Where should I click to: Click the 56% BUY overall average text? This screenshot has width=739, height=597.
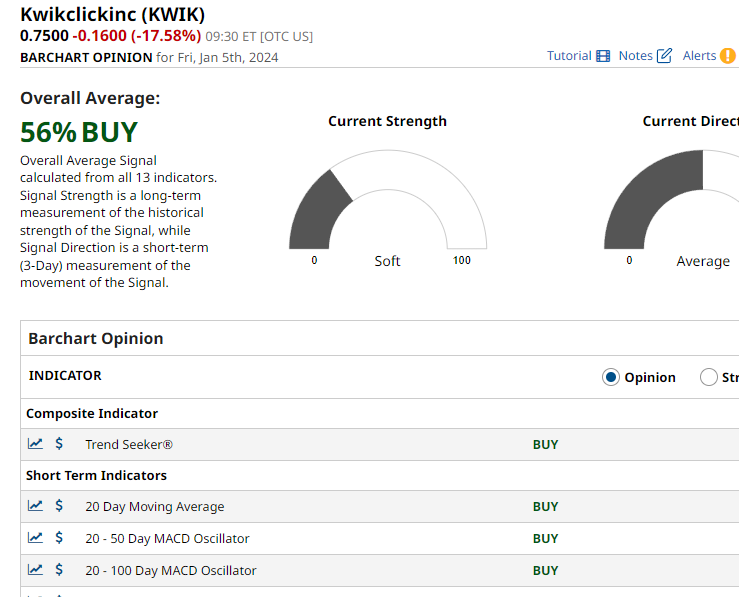[x=79, y=132]
